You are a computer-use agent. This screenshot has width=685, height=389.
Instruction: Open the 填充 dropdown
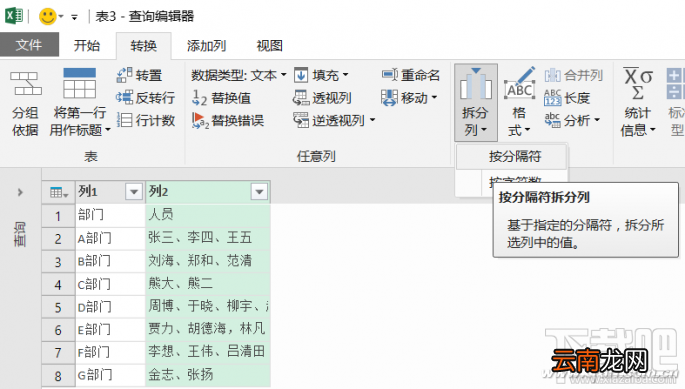[x=321, y=75]
